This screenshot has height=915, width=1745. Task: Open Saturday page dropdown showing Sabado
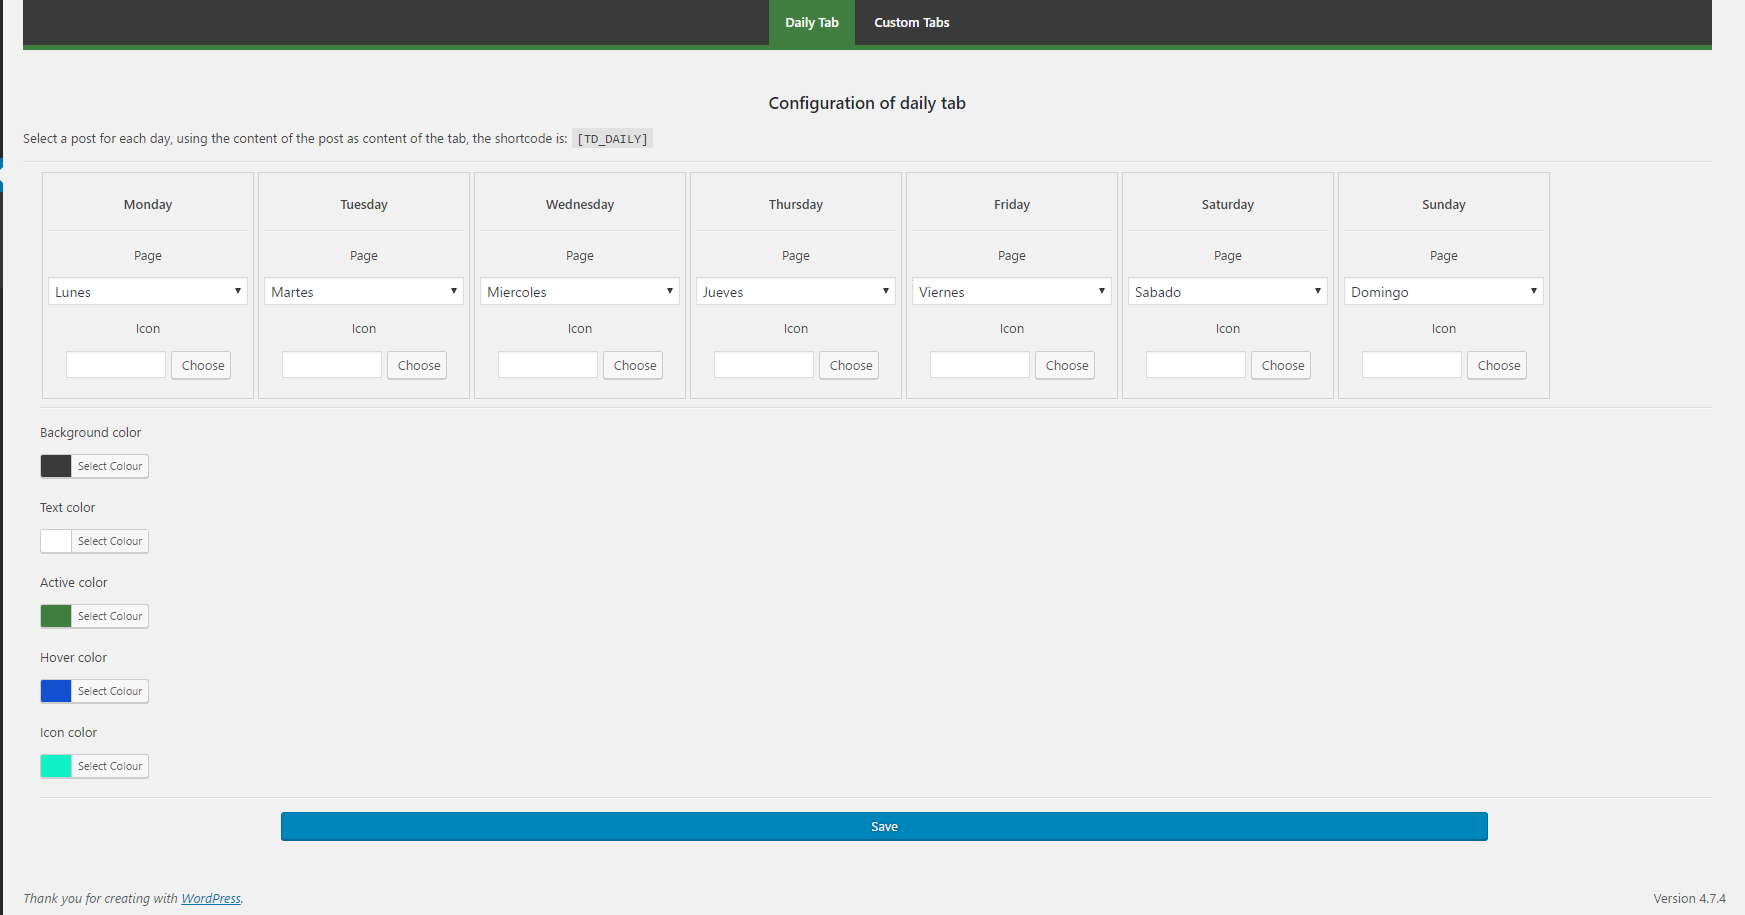click(1228, 291)
